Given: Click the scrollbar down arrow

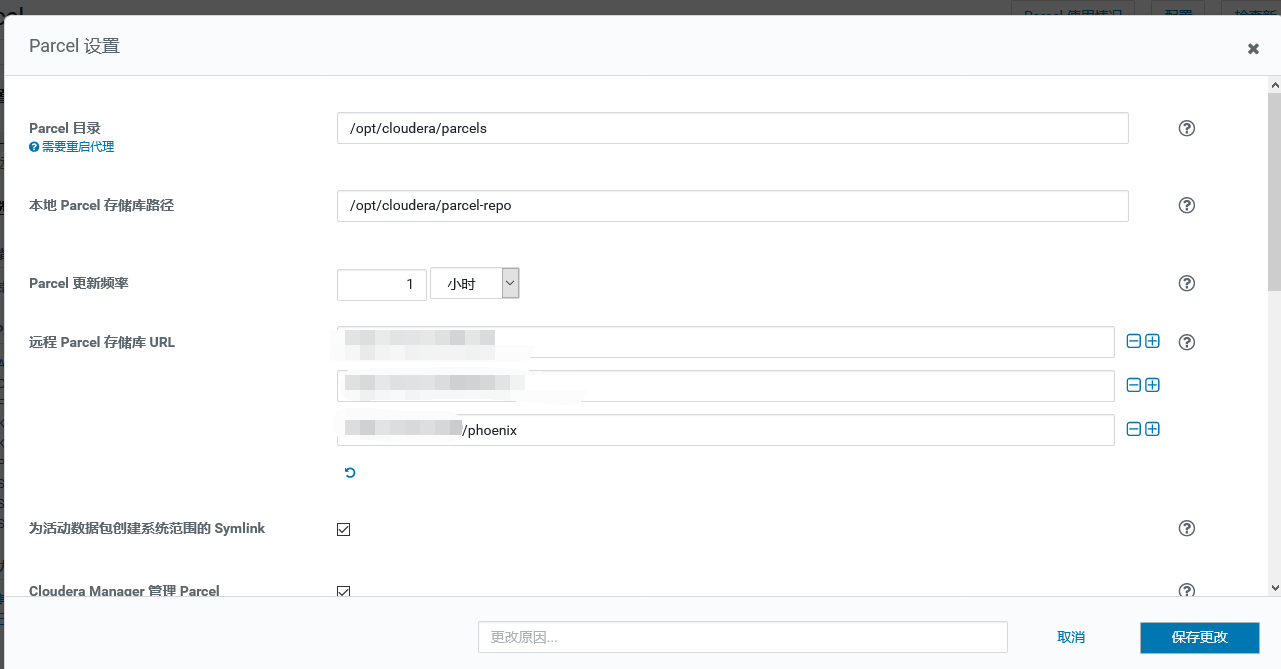Looking at the screenshot, I should 1274,588.
